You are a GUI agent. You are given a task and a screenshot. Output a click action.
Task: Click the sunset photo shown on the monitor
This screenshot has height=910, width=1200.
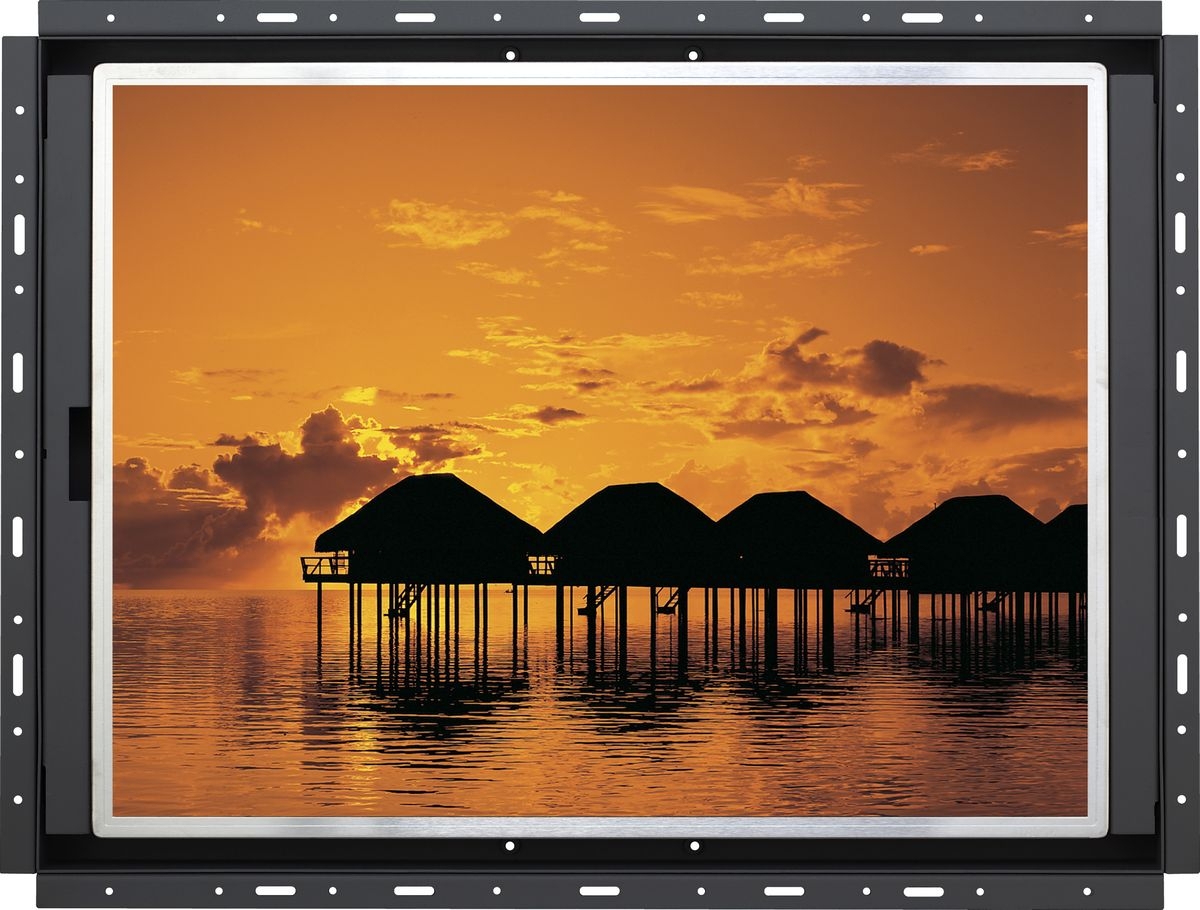[x=600, y=450]
